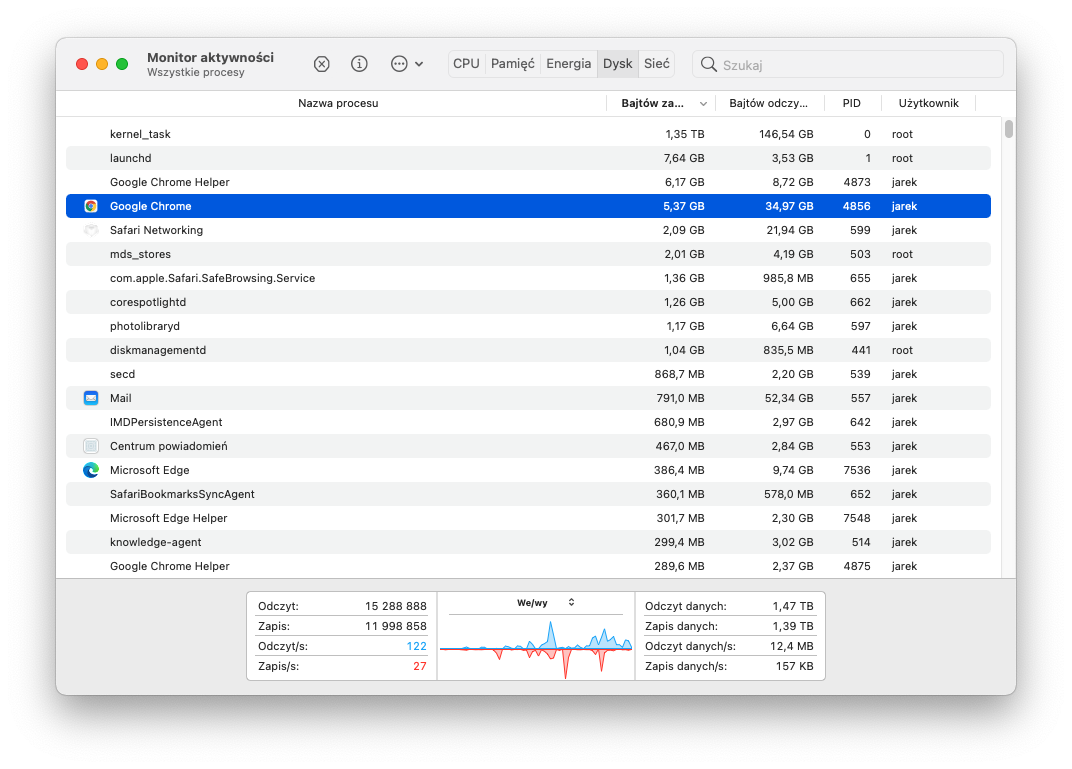Select com.apple.Safari.SafeBrowsing.Service row
This screenshot has height=769, width=1072.
[x=528, y=278]
